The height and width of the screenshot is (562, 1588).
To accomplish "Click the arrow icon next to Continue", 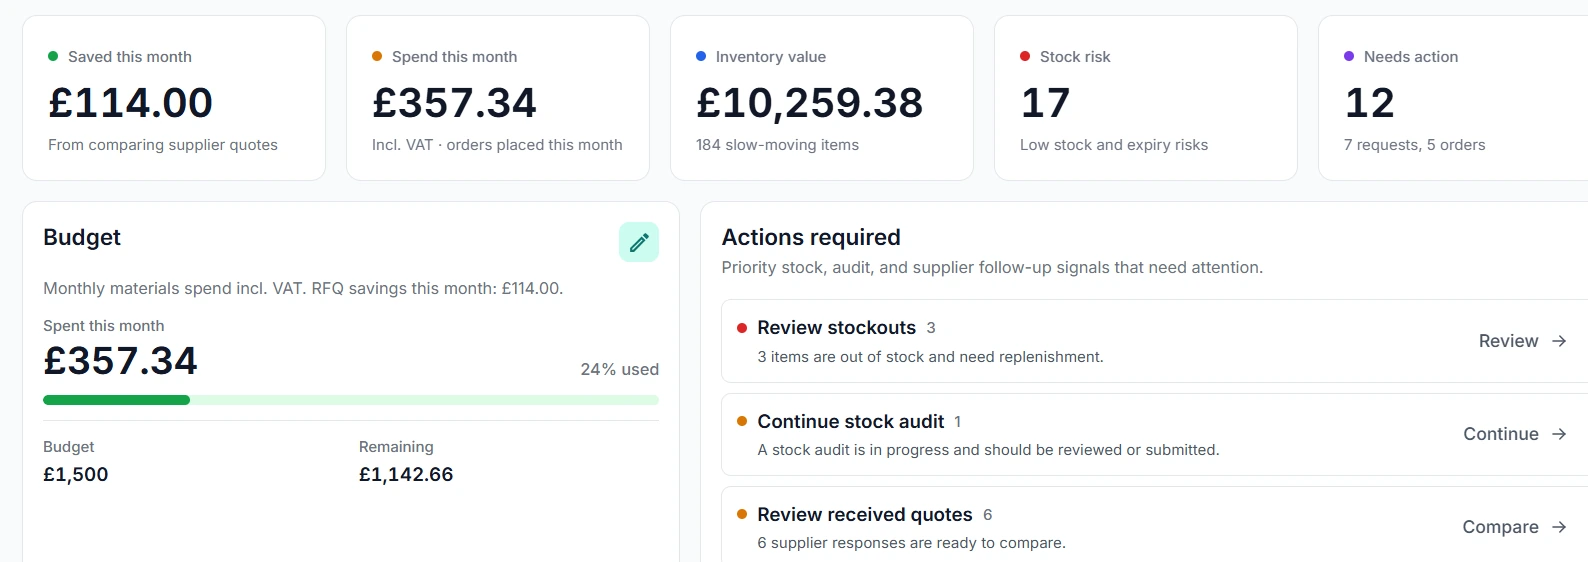I will (1559, 434).
